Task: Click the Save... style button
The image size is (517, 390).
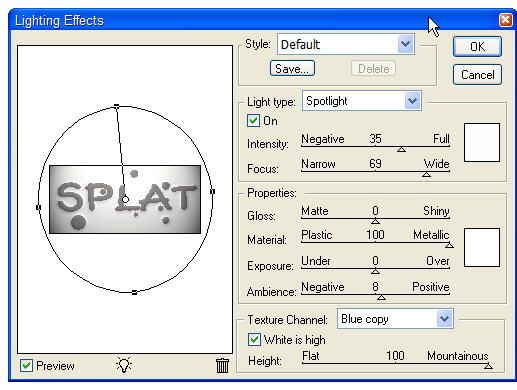Action: pyautogui.click(x=292, y=69)
